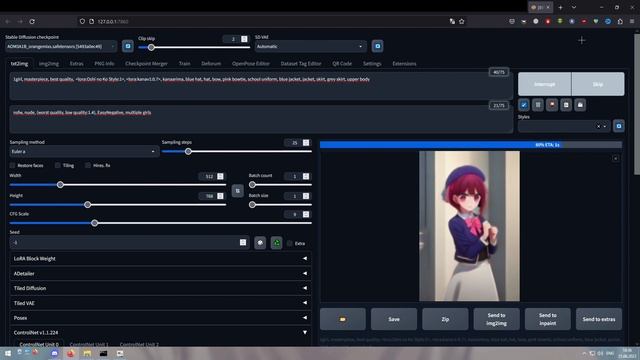Open File Explorer from the taskbar
This screenshot has height=360, width=640.
87,353
